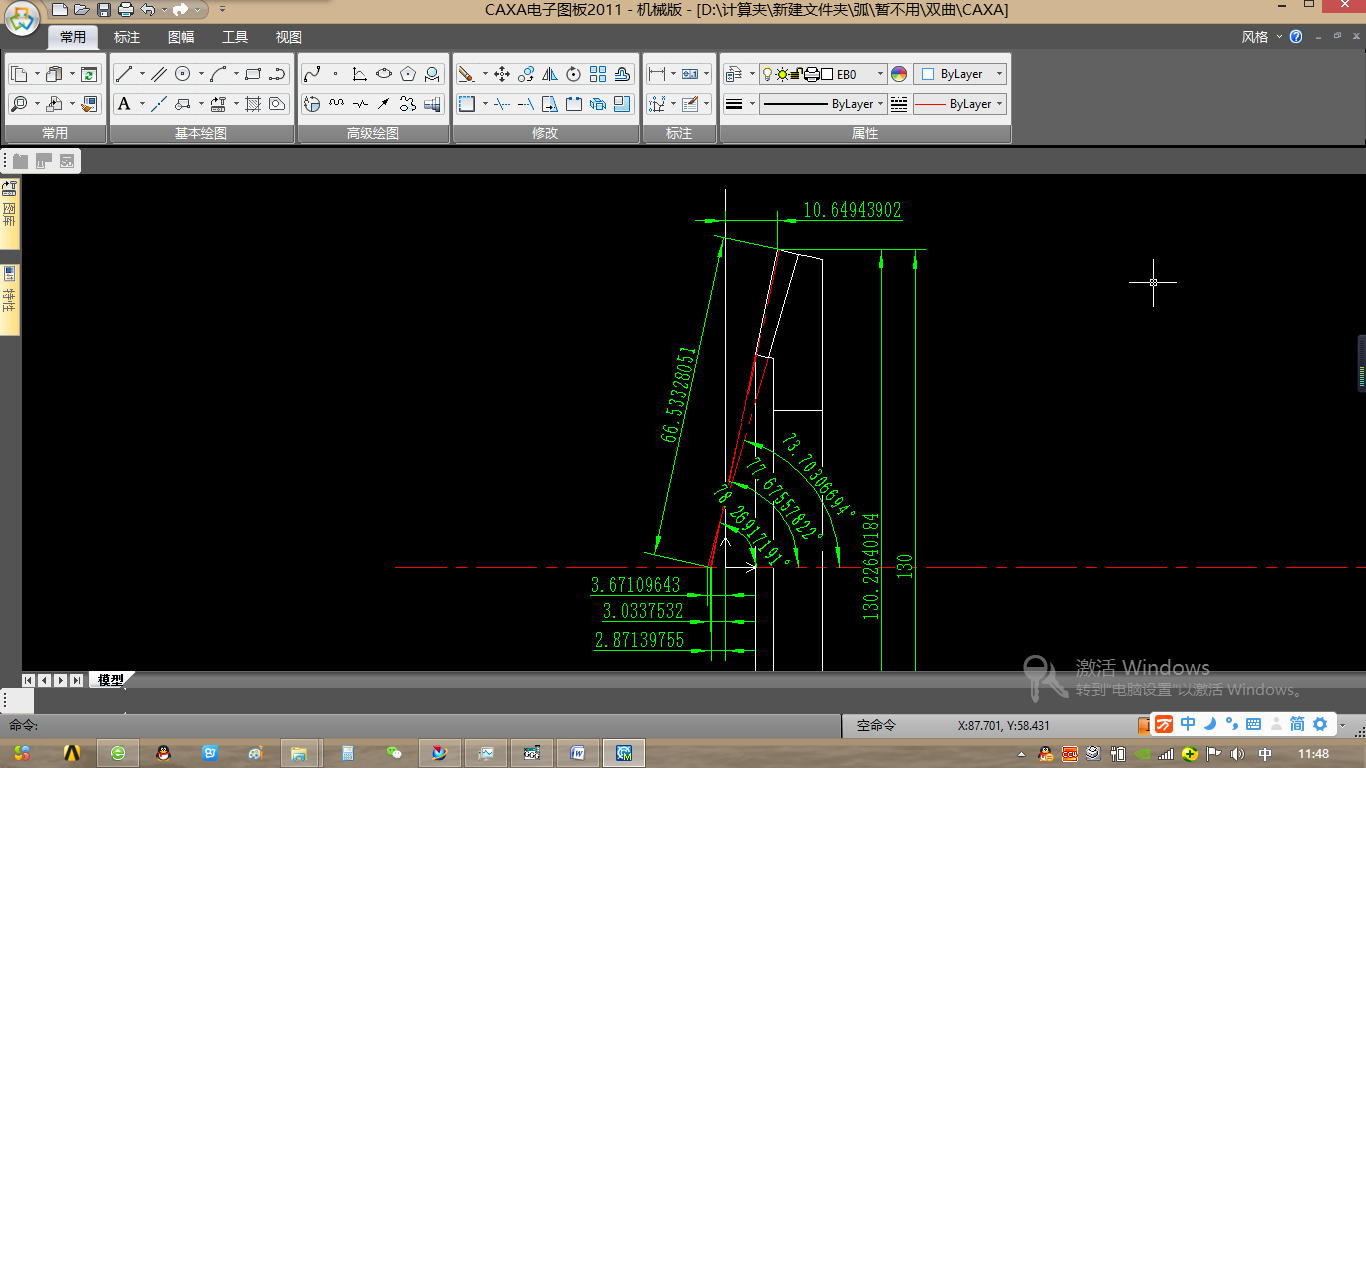The height and width of the screenshot is (1280, 1366).
Task: Select the Hatch fill tool
Action: [x=253, y=104]
